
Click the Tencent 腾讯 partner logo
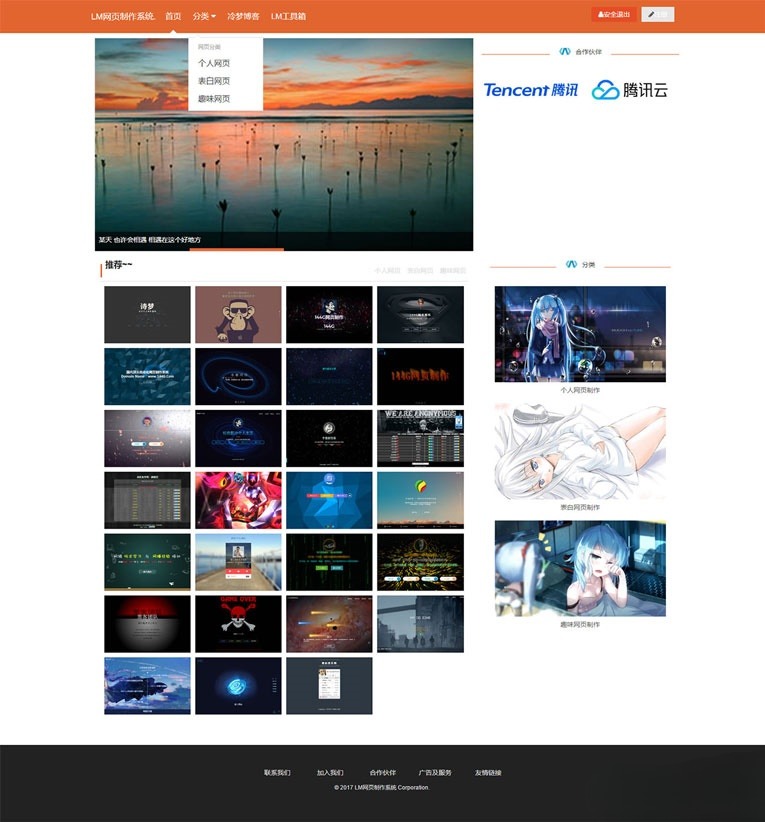coord(530,90)
